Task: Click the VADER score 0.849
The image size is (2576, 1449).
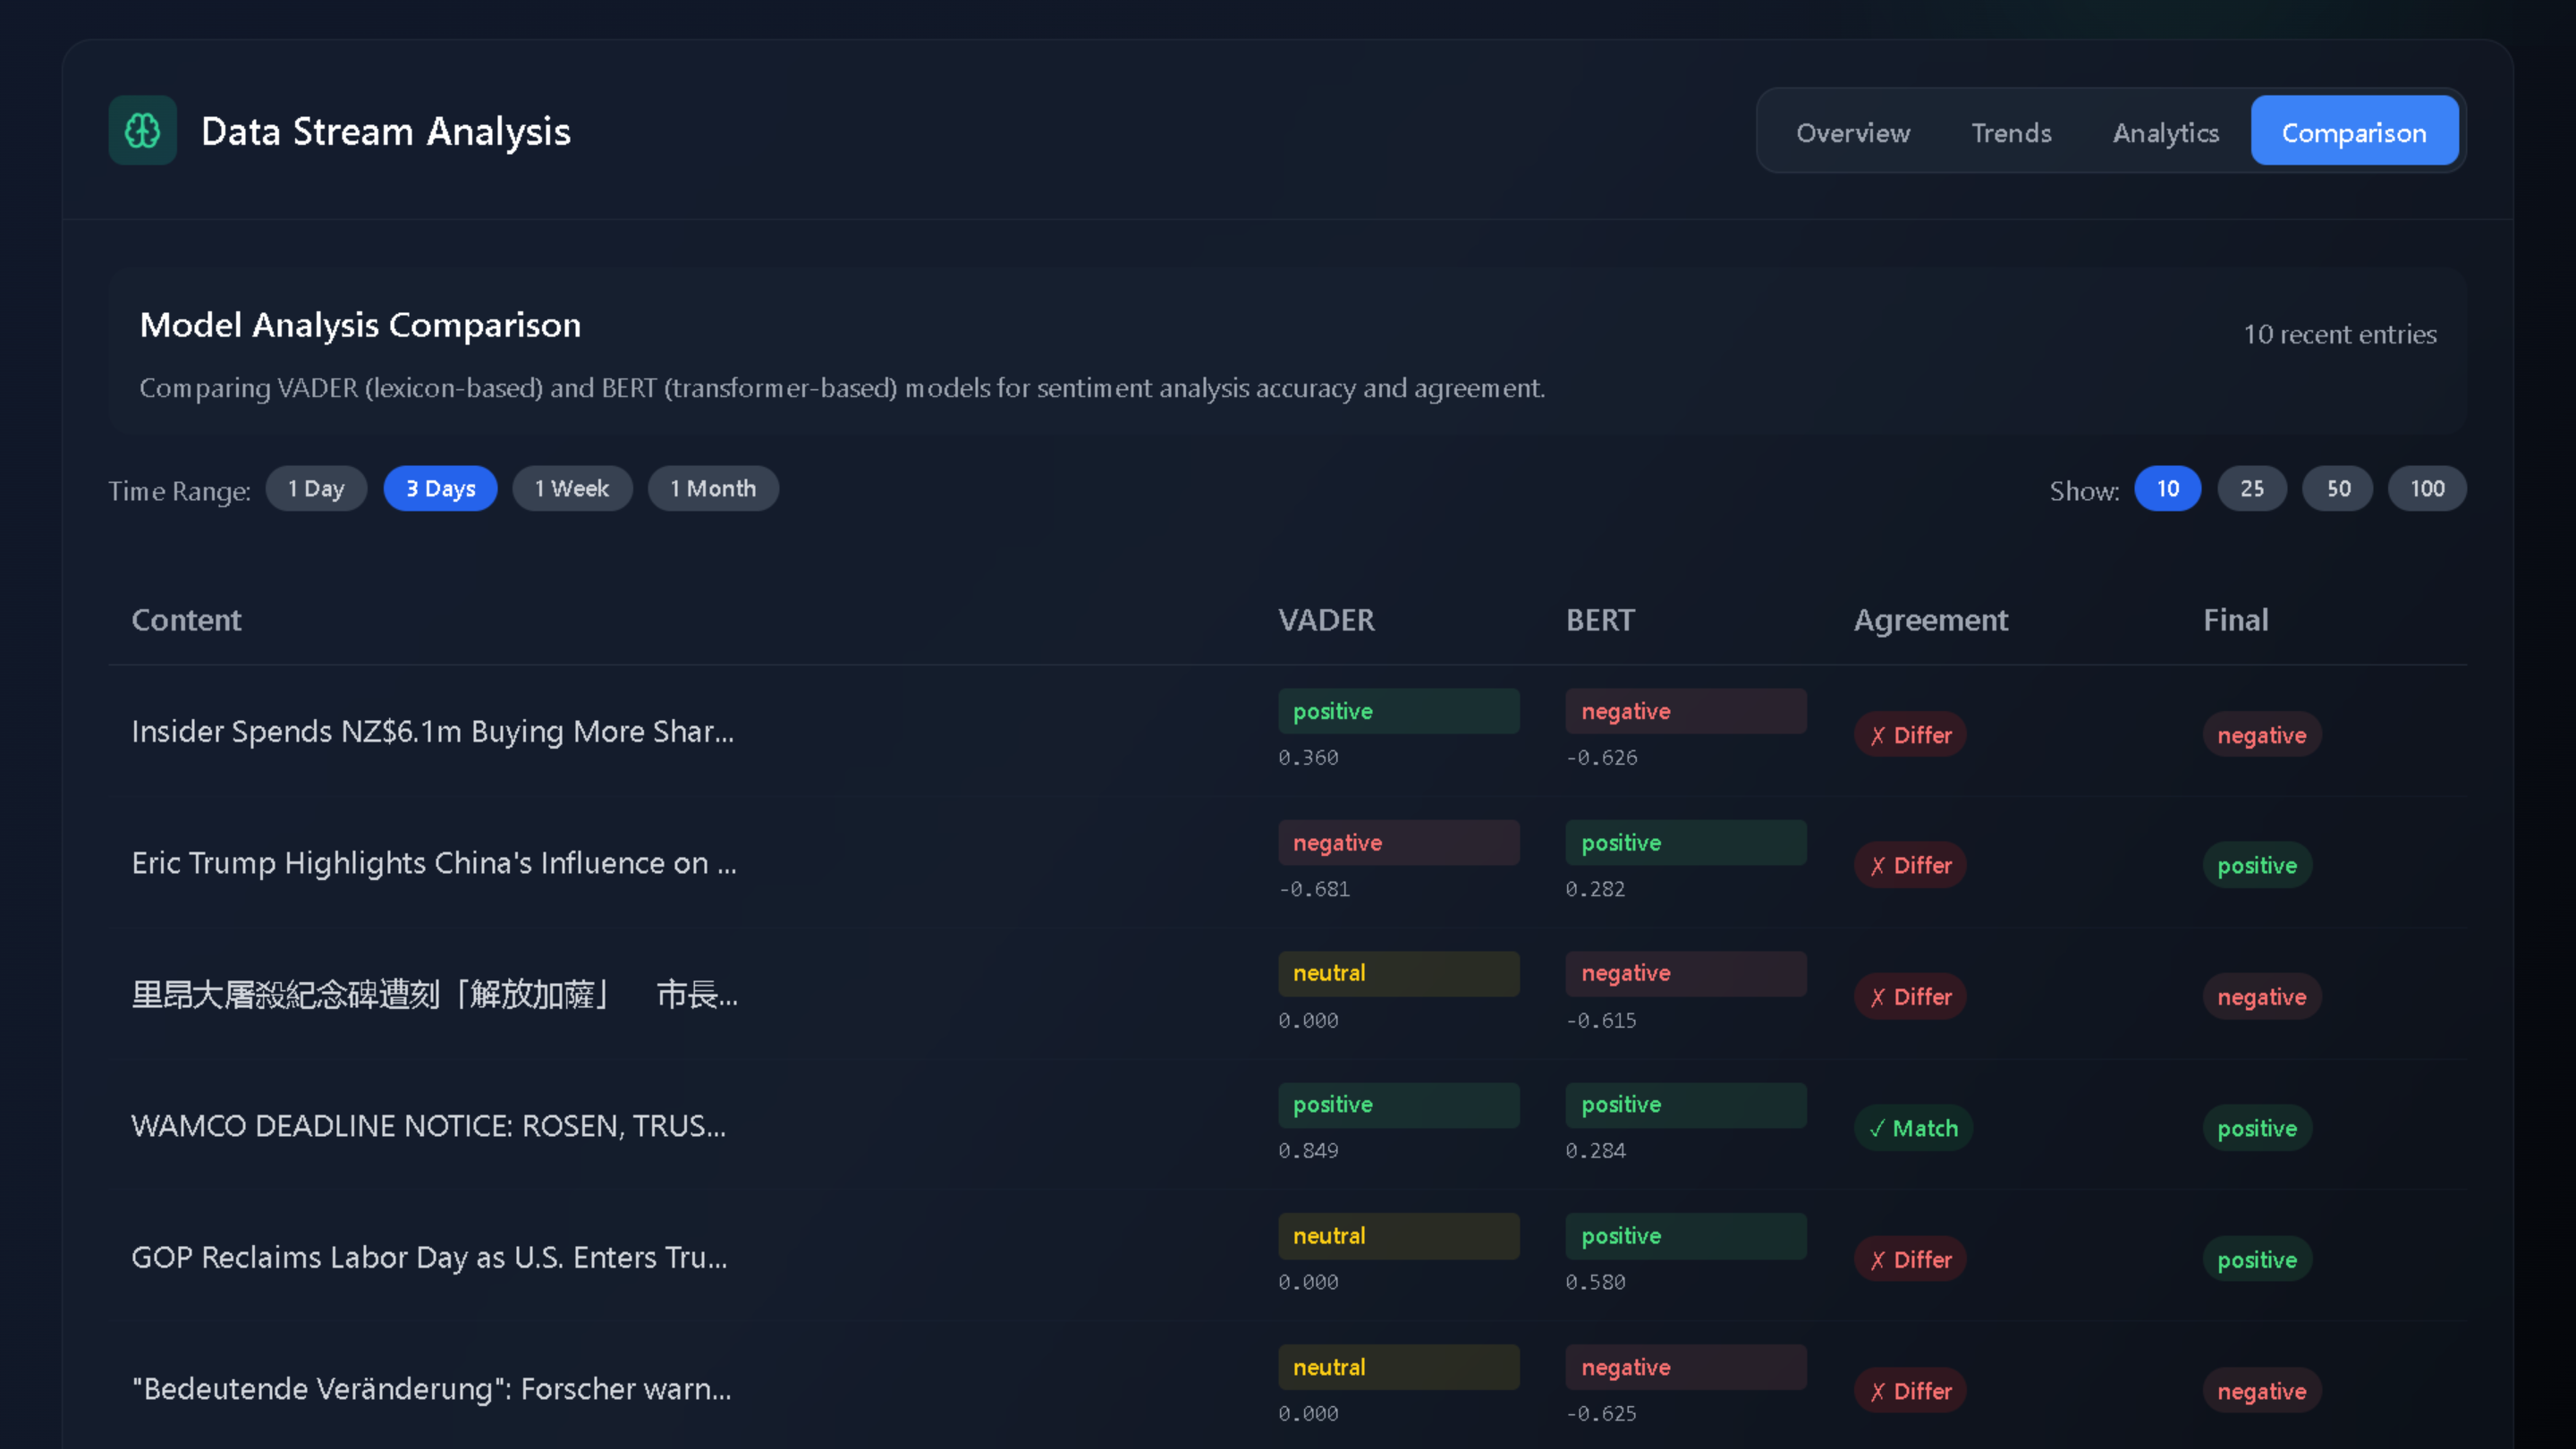Action: [x=1308, y=1151]
